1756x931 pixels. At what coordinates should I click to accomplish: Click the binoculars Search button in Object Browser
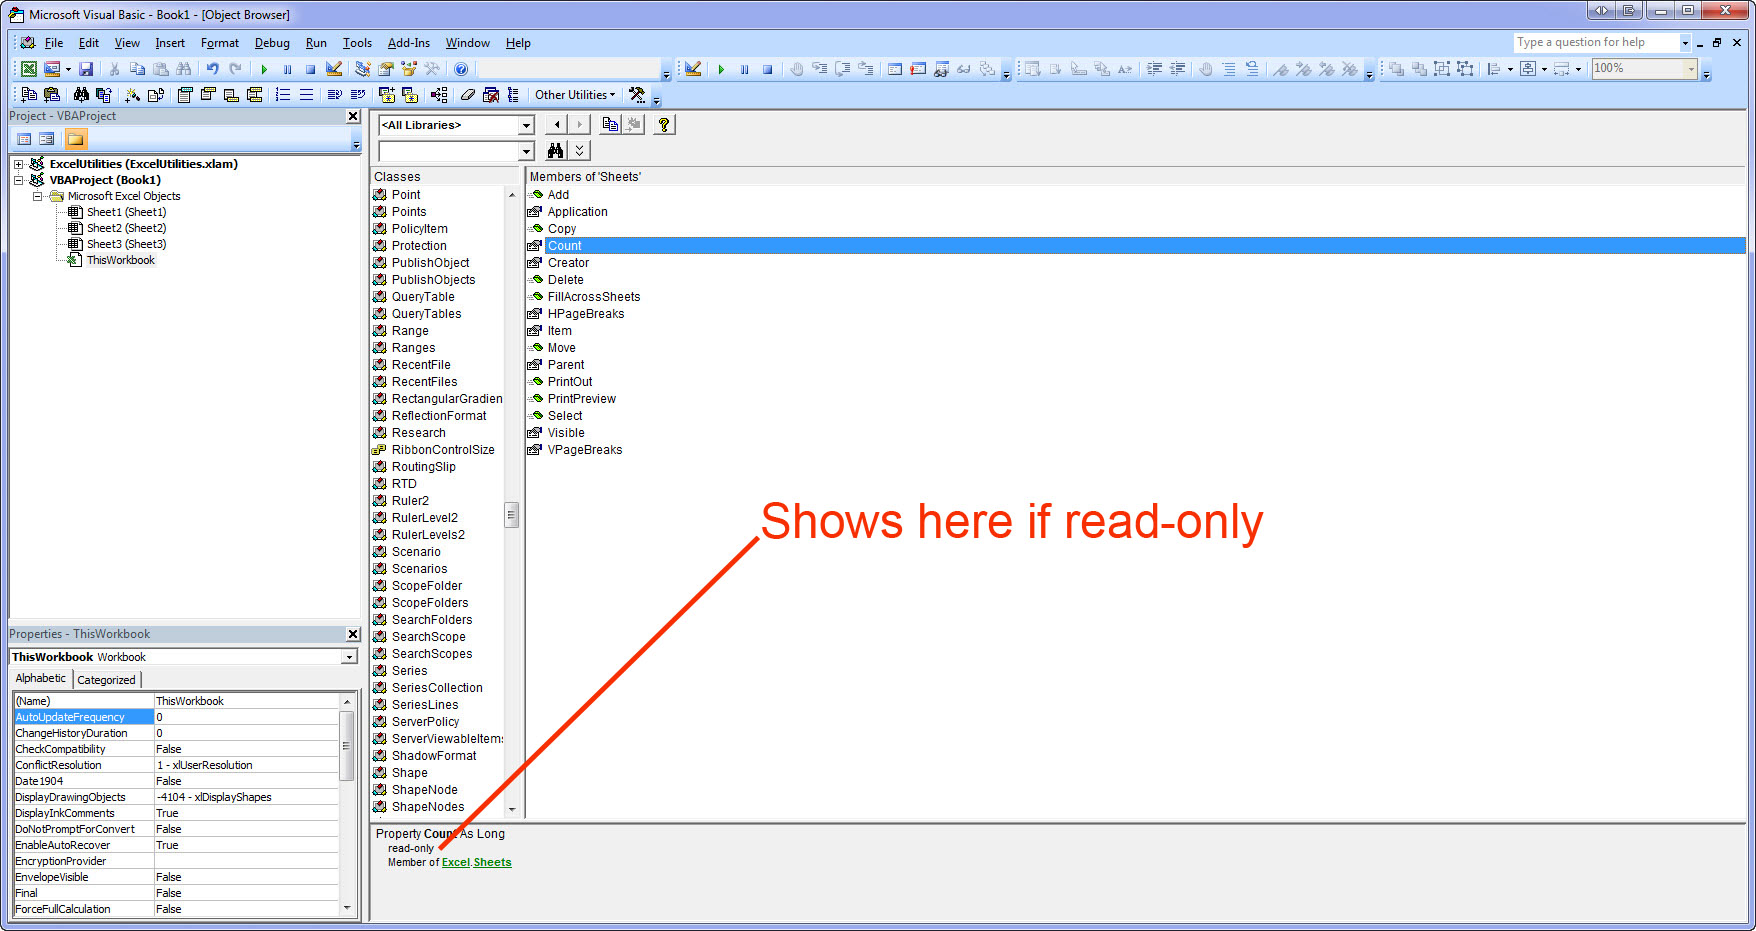556,150
